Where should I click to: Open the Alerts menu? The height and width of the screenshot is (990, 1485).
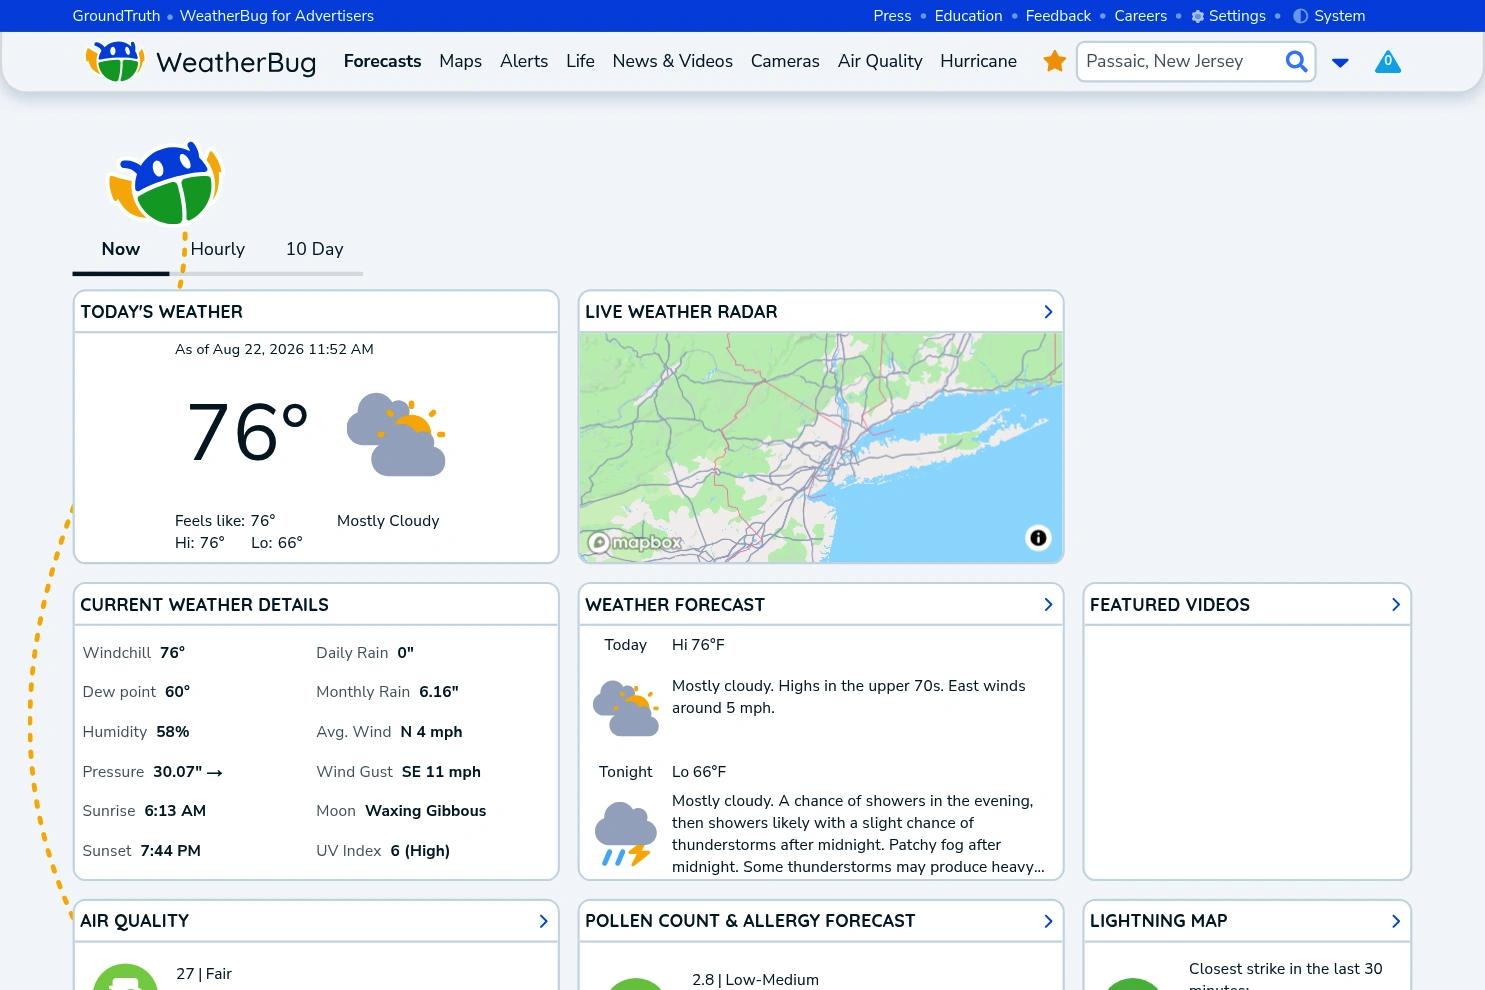(x=524, y=61)
